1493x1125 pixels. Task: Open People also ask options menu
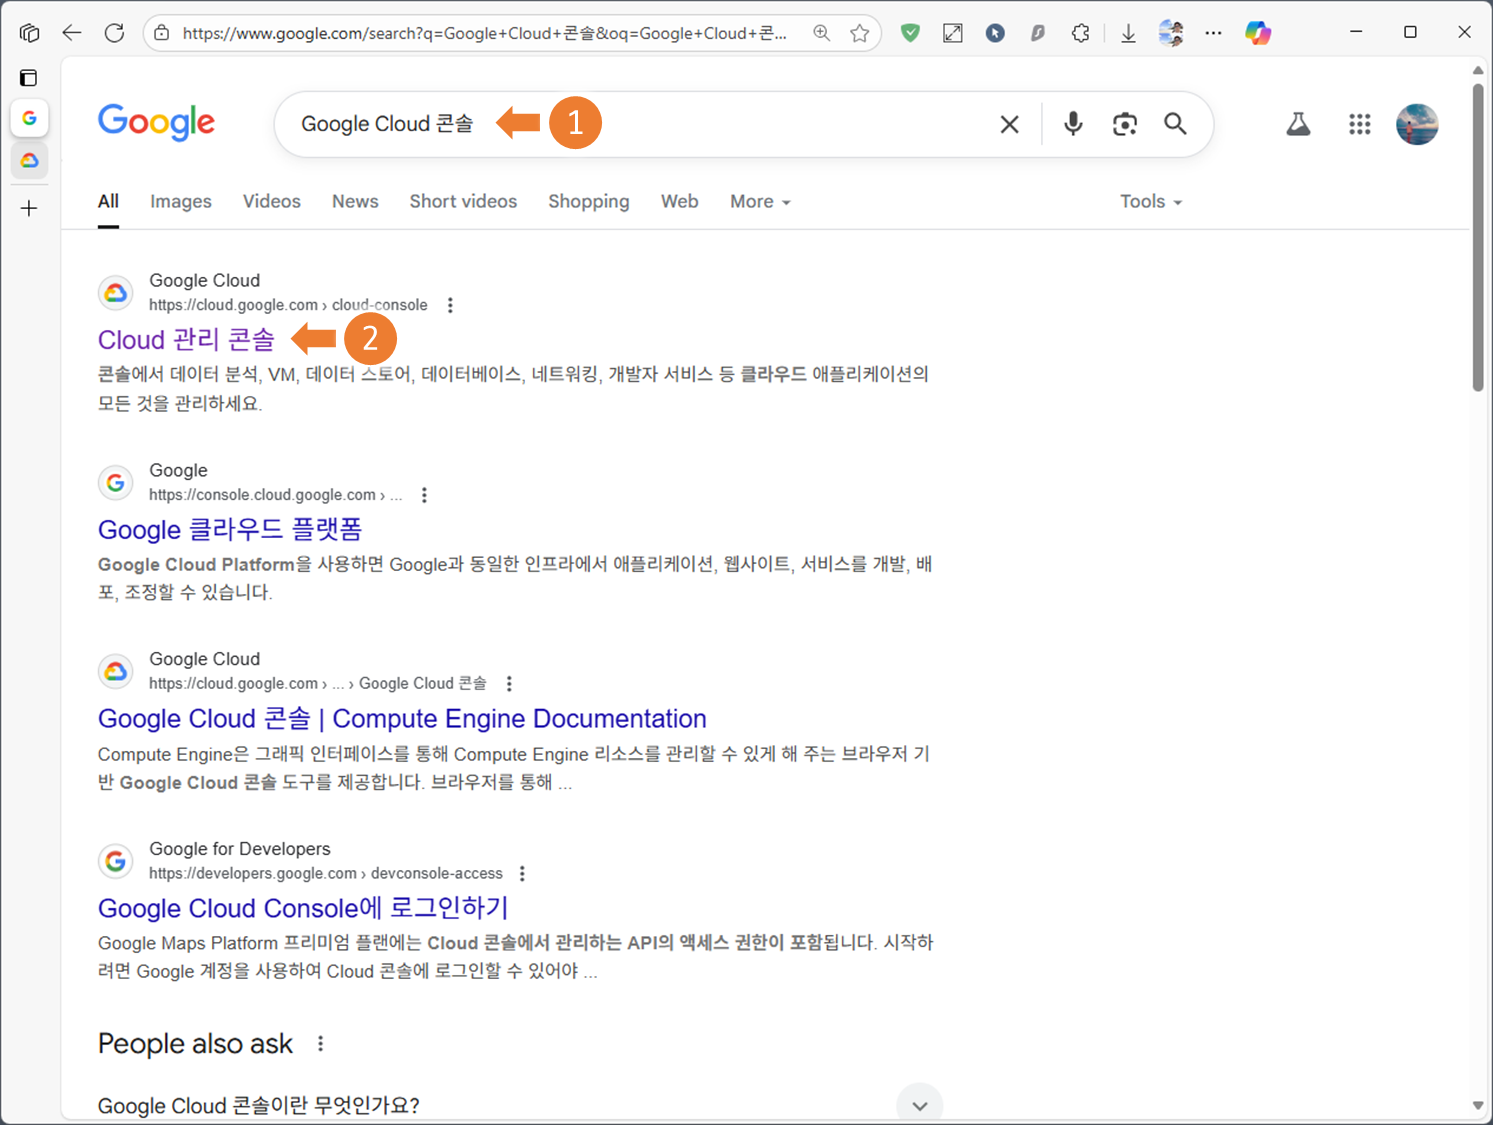(x=320, y=1044)
